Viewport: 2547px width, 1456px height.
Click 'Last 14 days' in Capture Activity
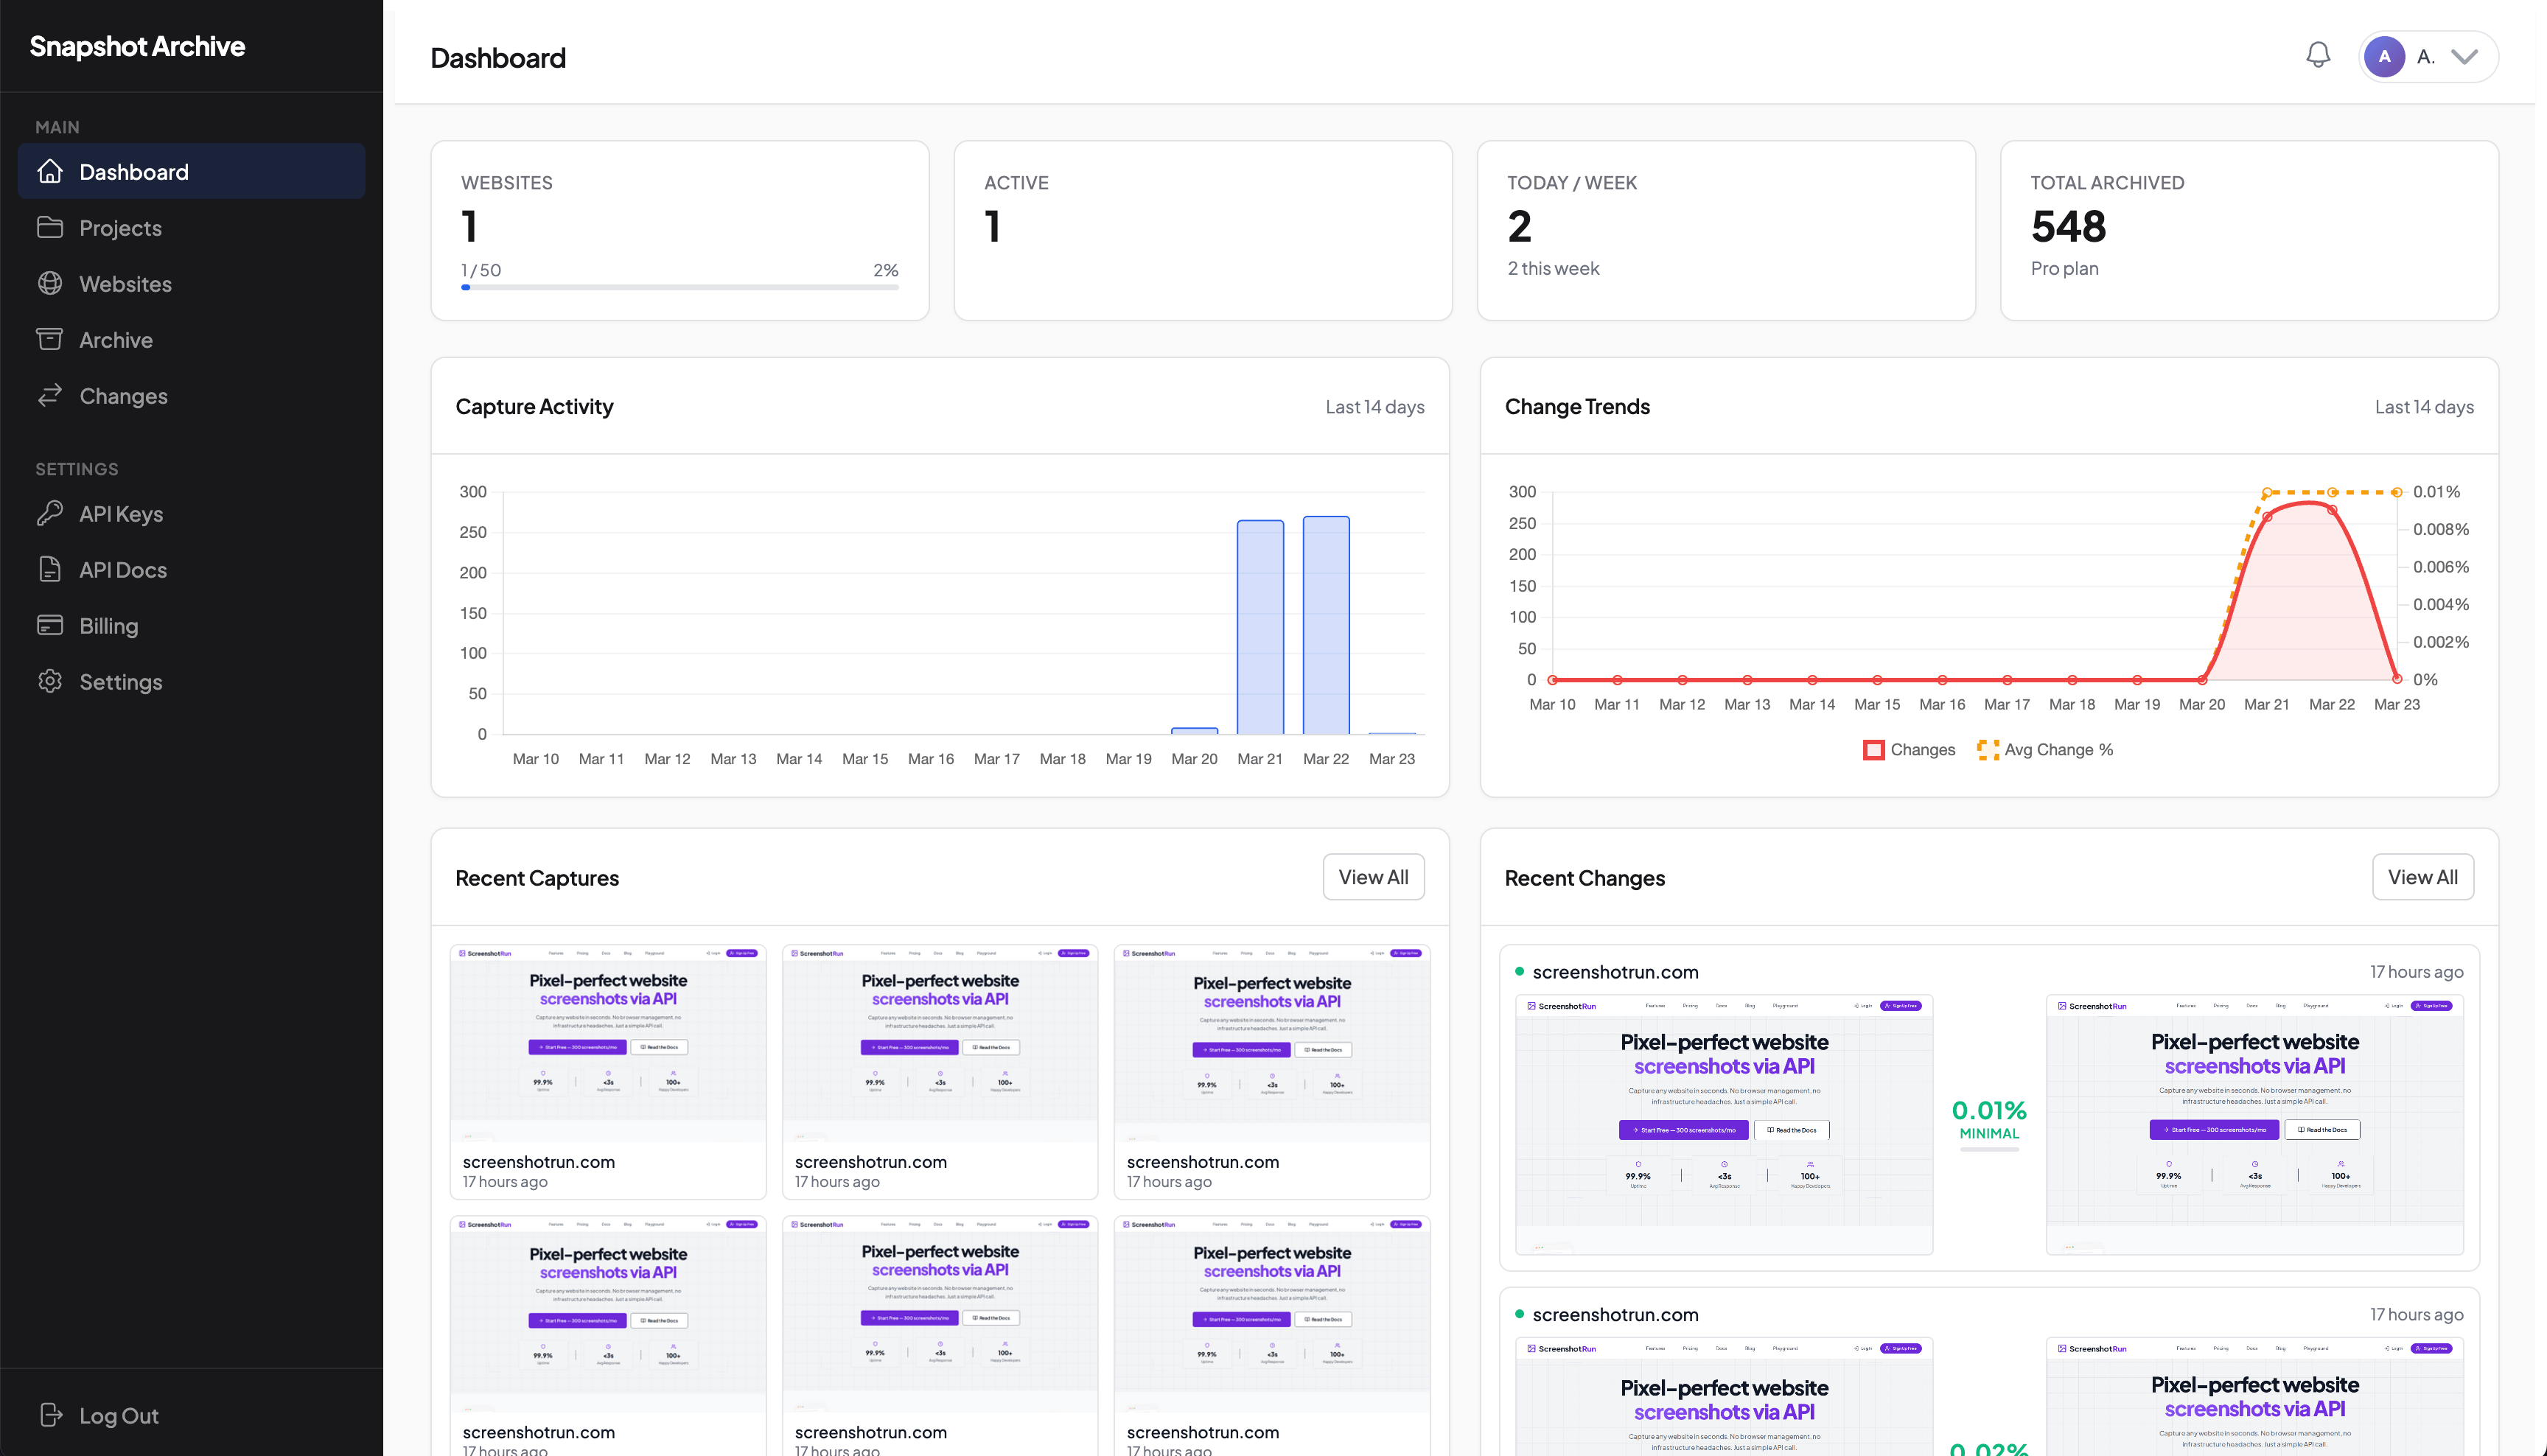(1374, 406)
